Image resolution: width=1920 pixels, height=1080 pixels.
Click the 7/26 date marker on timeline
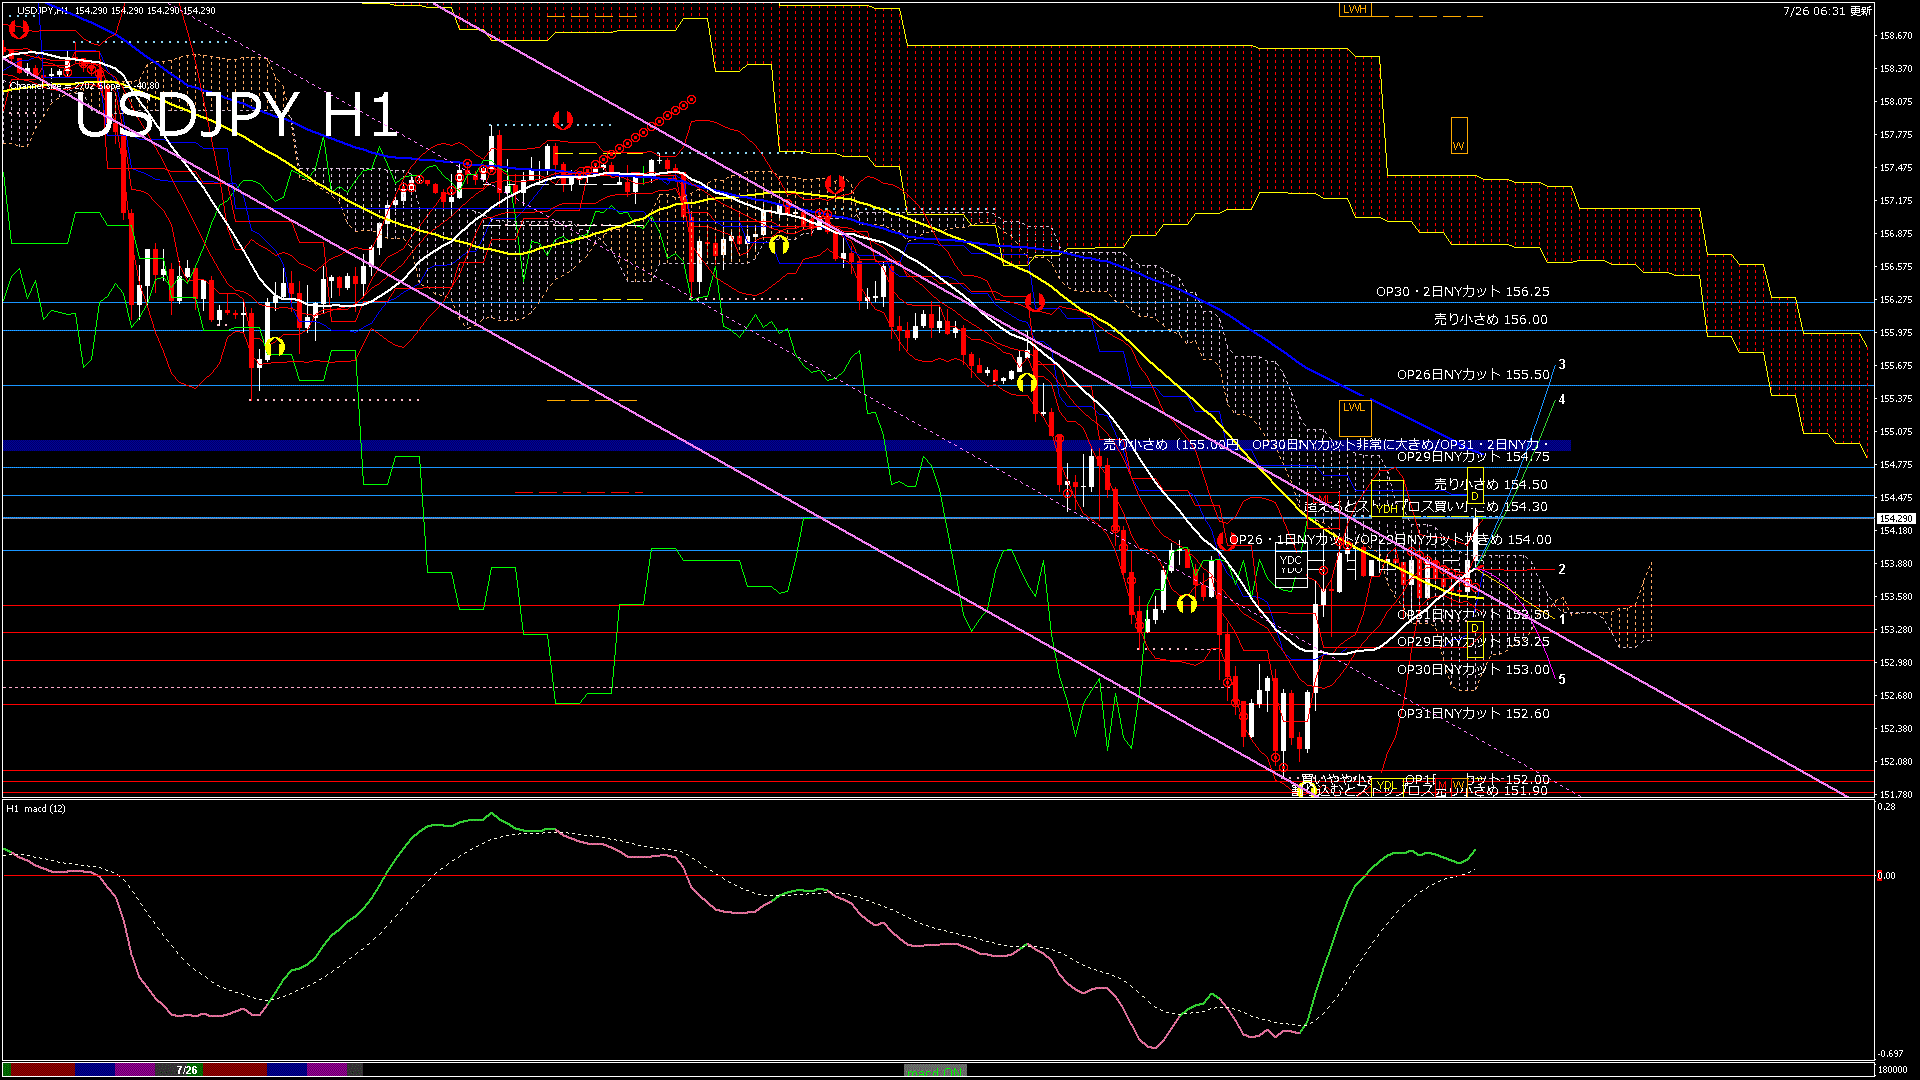[187, 1070]
